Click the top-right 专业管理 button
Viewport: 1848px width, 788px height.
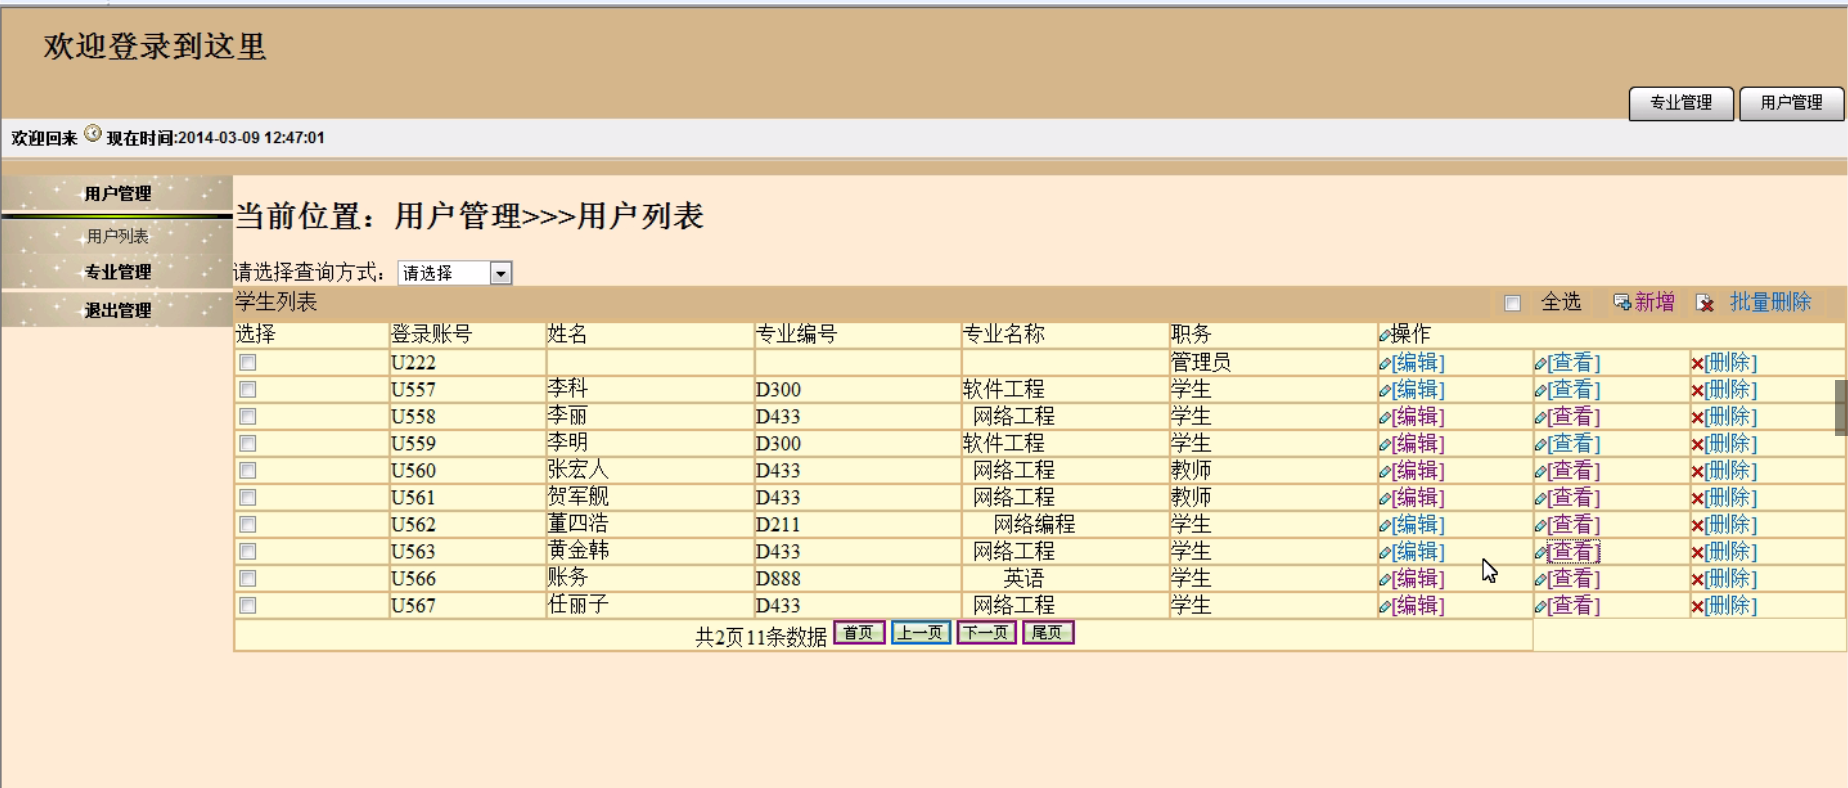(1681, 103)
